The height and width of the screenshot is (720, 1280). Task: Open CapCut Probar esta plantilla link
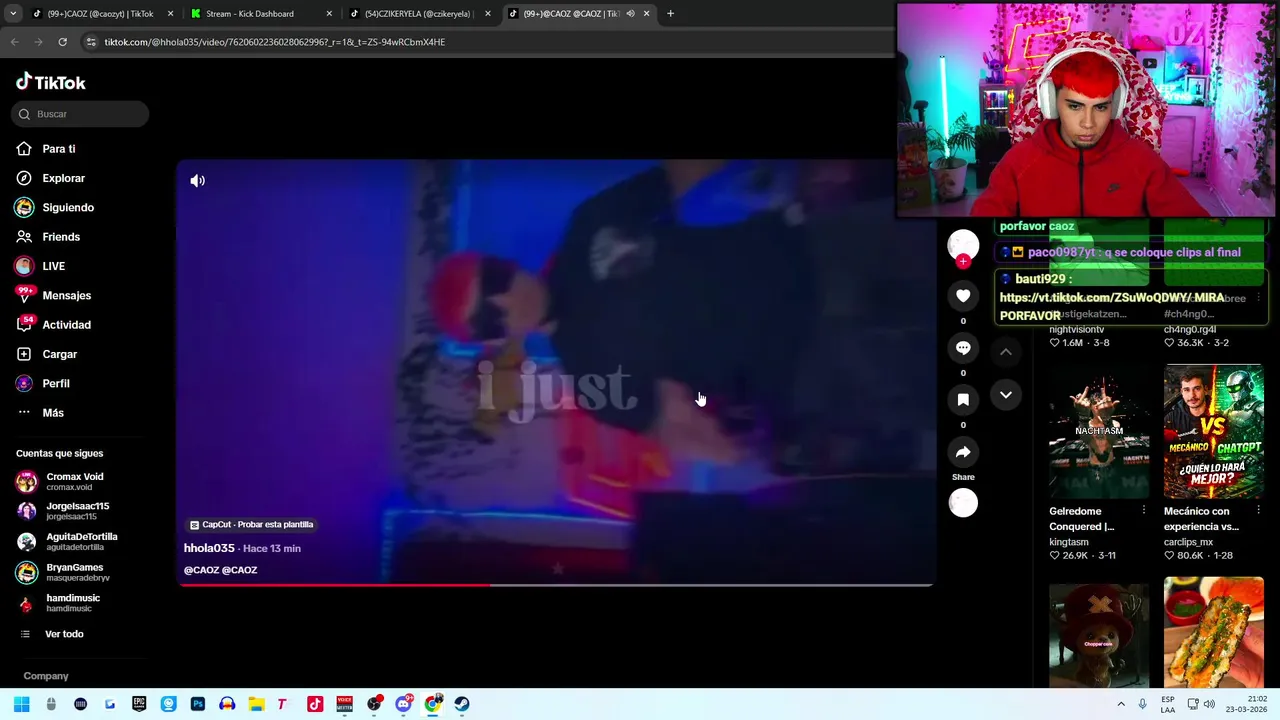point(252,524)
